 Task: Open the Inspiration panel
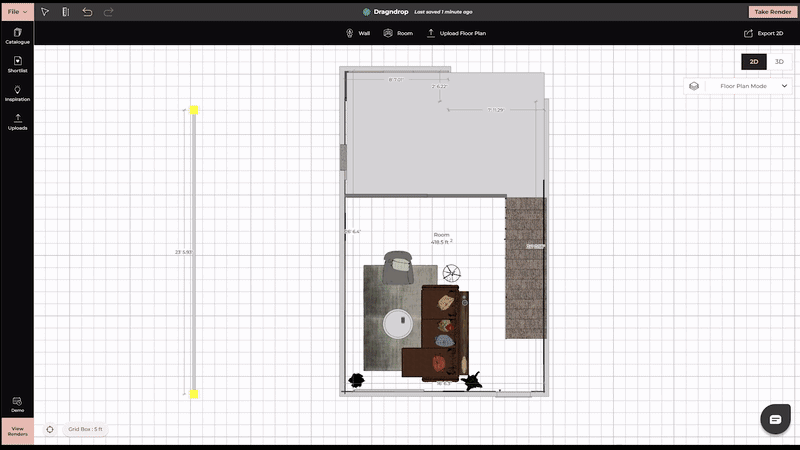[17, 93]
